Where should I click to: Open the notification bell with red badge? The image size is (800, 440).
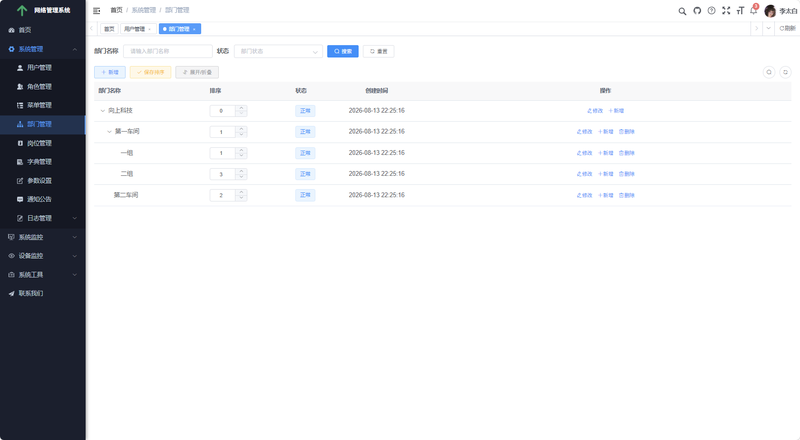754,10
